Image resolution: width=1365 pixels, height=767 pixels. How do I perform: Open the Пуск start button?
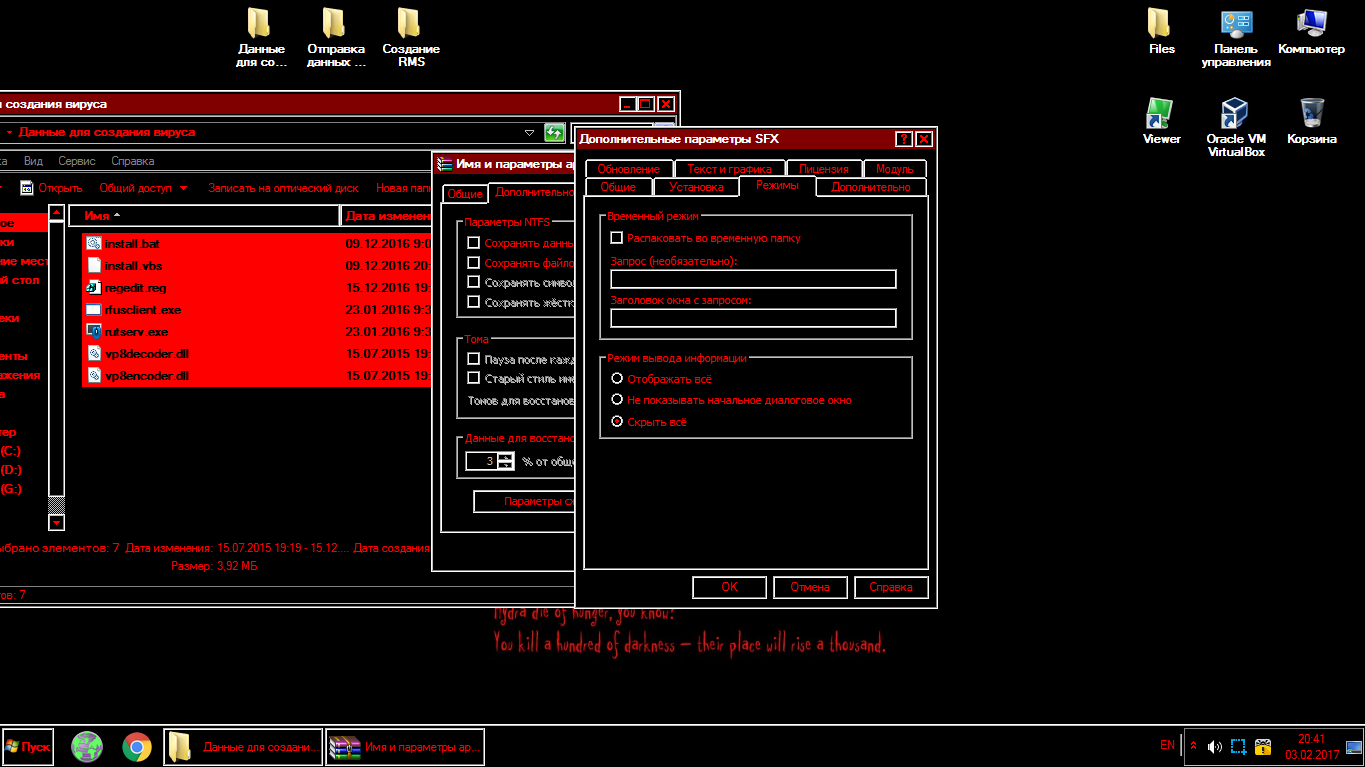[27, 746]
